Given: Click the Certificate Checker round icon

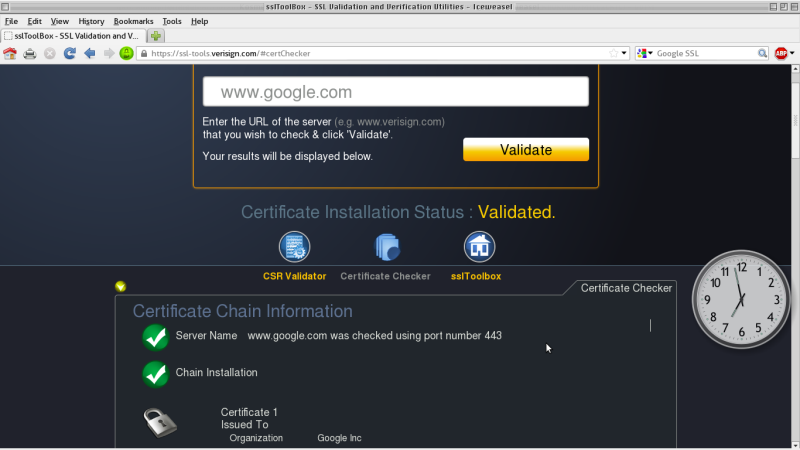Looking at the screenshot, I should (387, 247).
